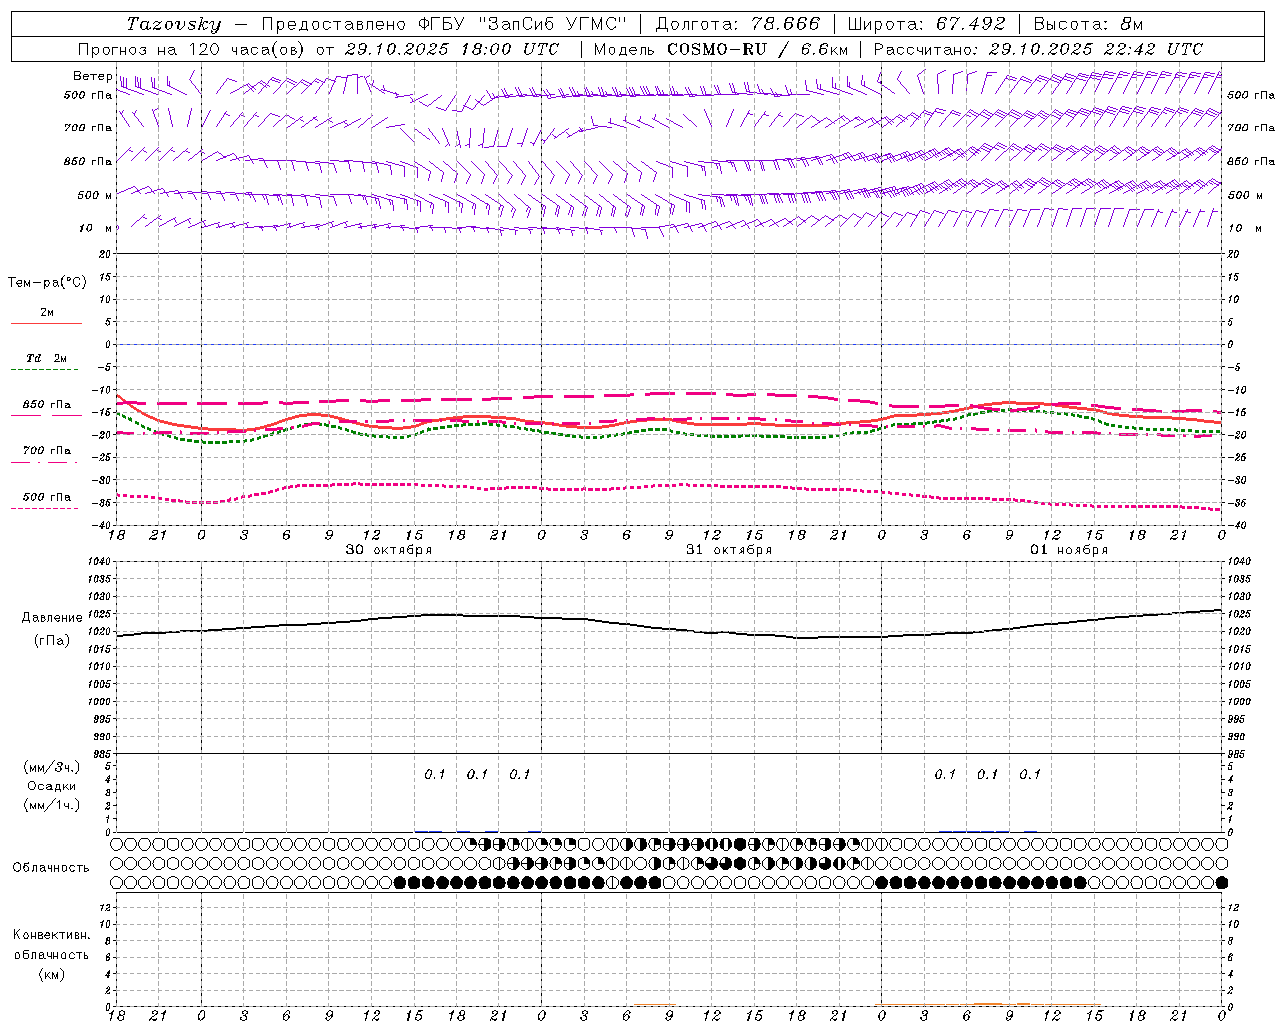Click the "Давление" pressure panel label

[52, 618]
